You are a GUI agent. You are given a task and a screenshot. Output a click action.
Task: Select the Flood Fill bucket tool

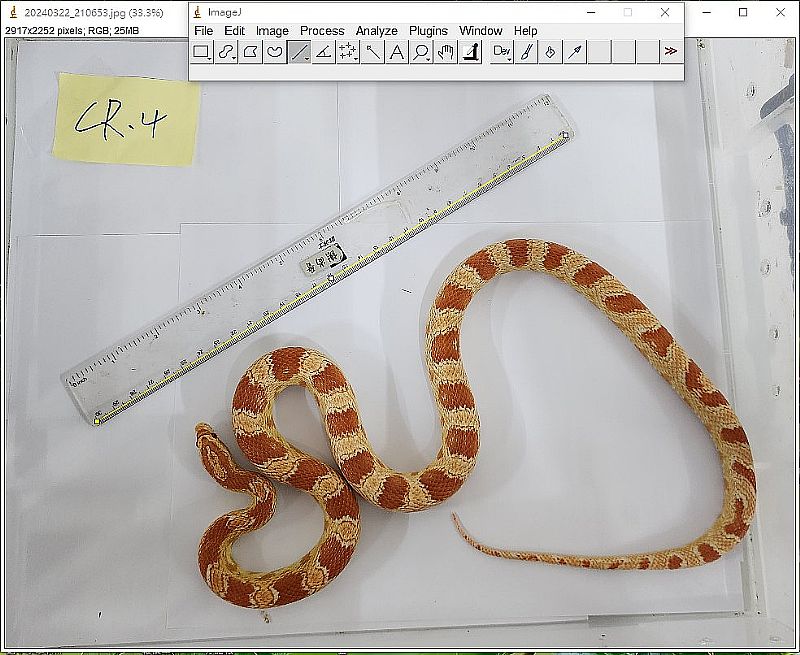[x=550, y=52]
